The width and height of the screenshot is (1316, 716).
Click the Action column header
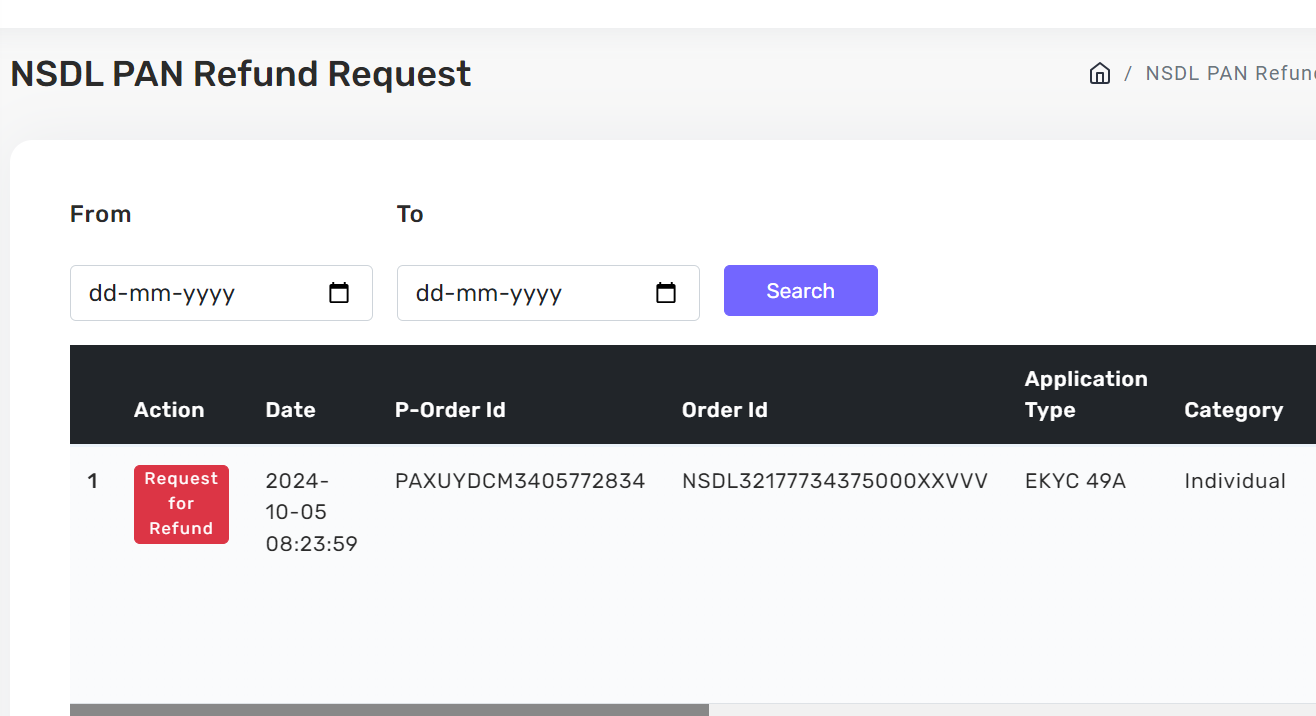(169, 410)
